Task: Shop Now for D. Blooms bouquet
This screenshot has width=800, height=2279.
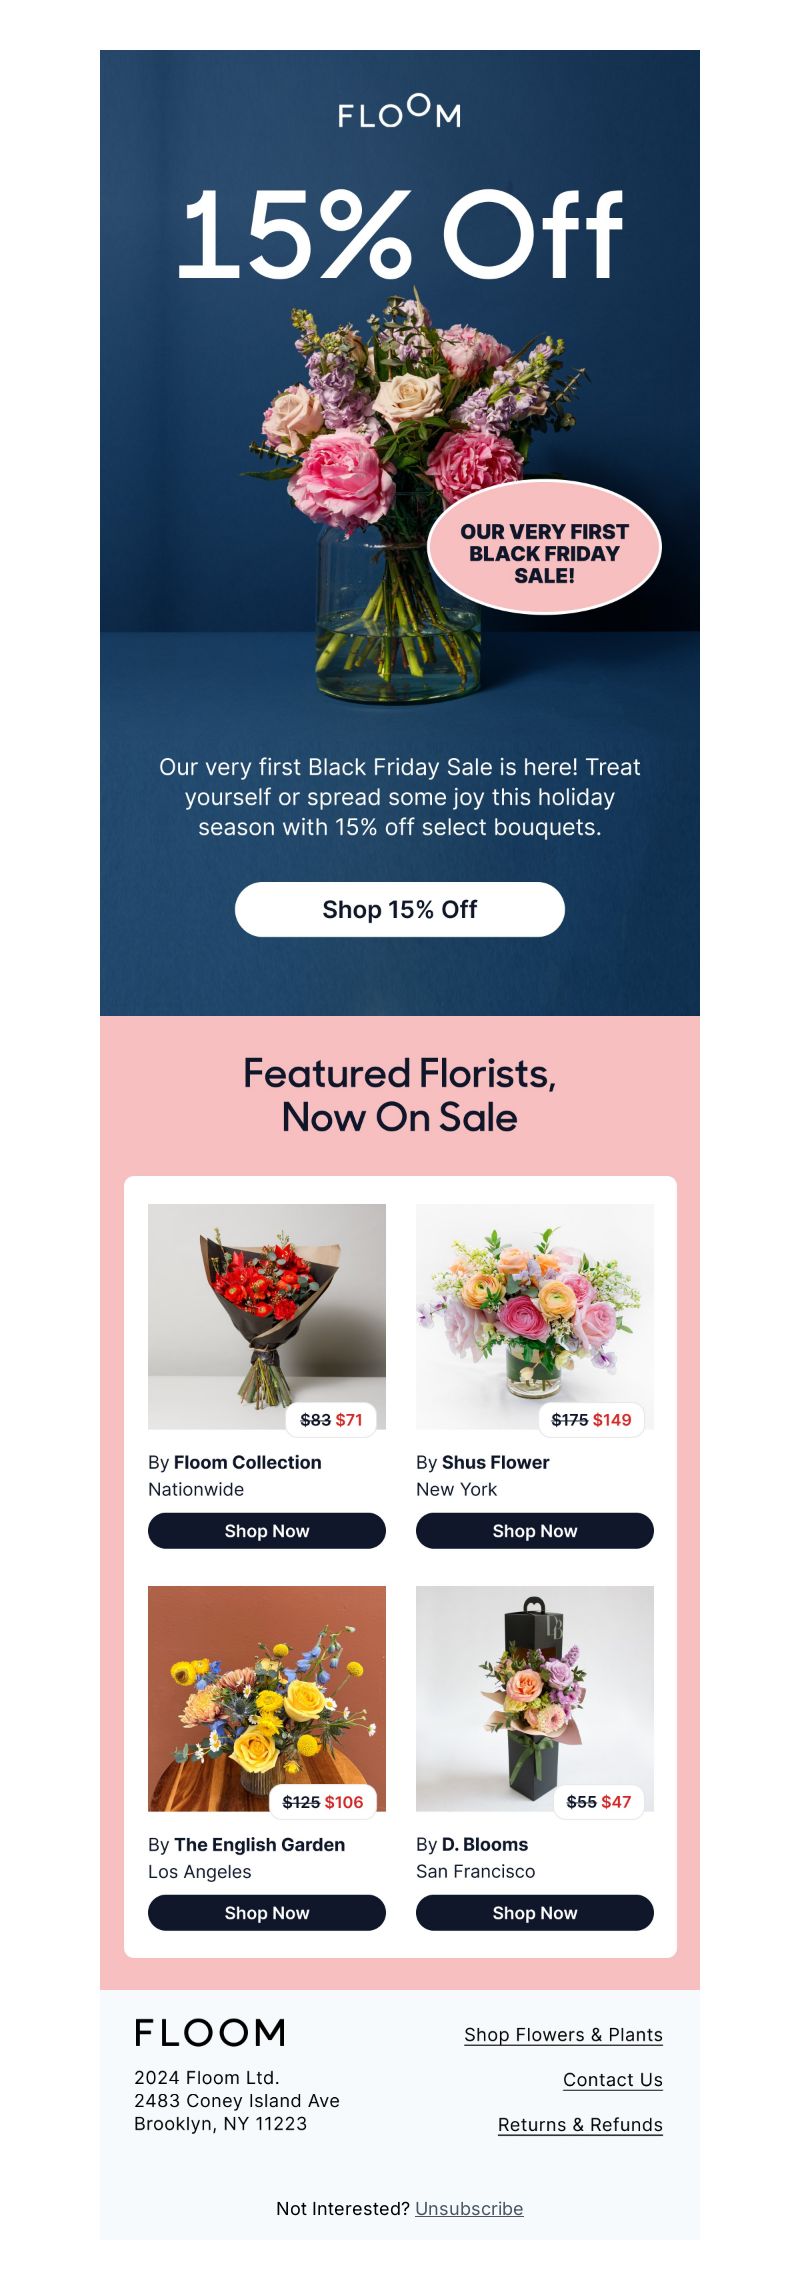Action: [535, 1913]
